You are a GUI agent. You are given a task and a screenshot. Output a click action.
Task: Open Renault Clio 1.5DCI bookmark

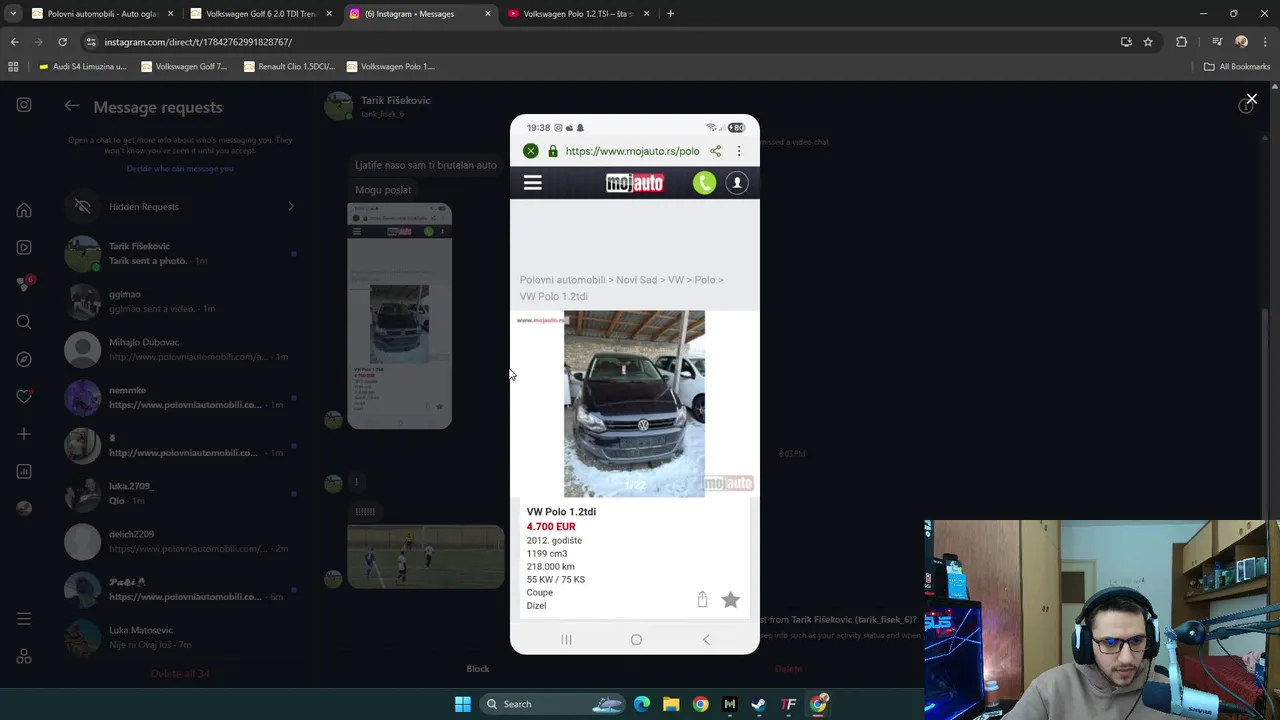(x=288, y=66)
